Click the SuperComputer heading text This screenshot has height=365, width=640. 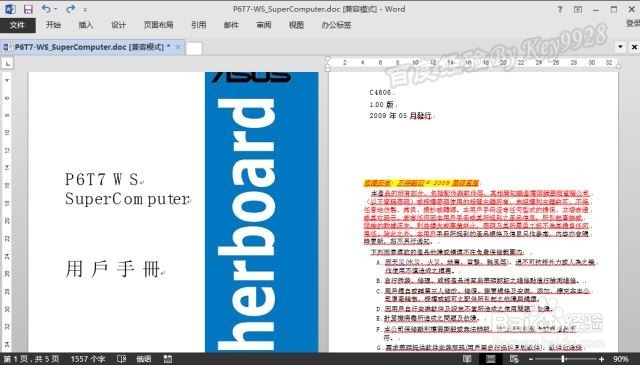[127, 199]
